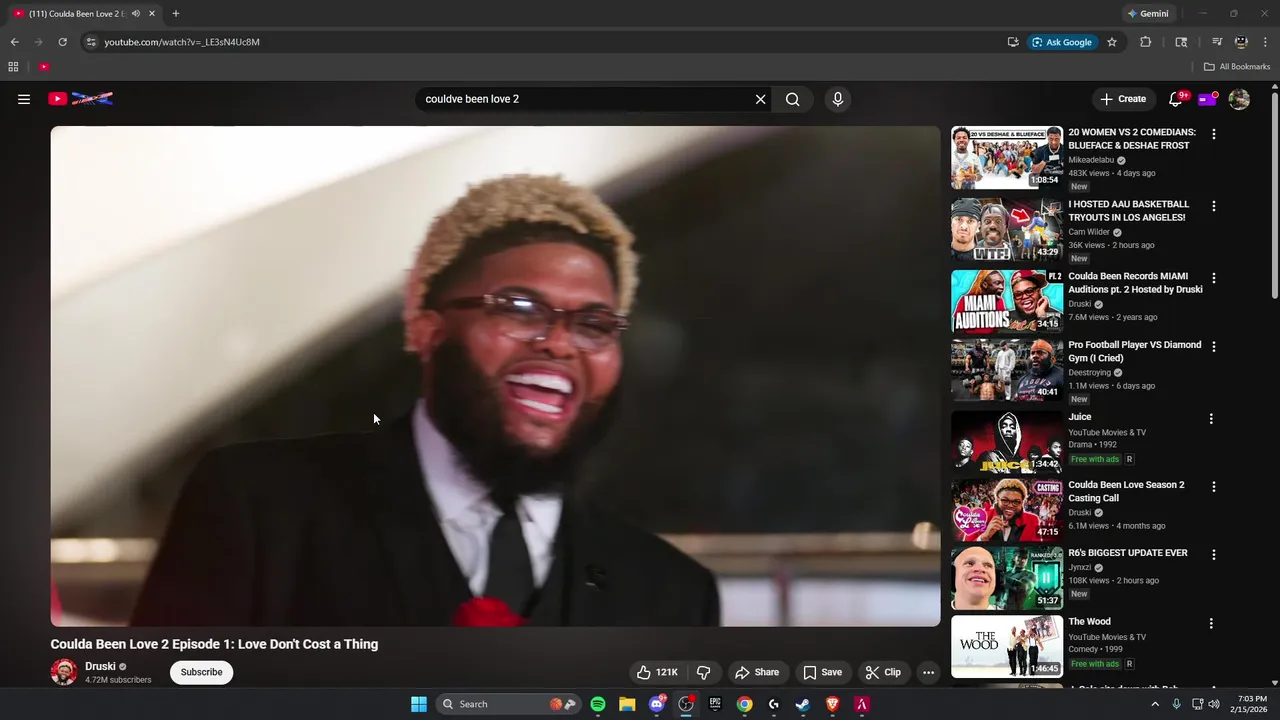Open Steam from taskbar
This screenshot has width=1280, height=720.
point(803,704)
